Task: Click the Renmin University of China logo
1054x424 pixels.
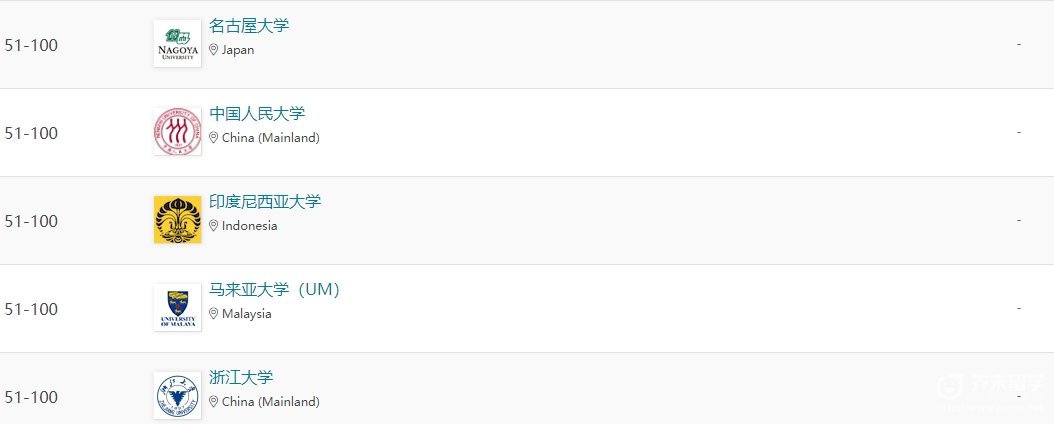Action: click(x=177, y=132)
